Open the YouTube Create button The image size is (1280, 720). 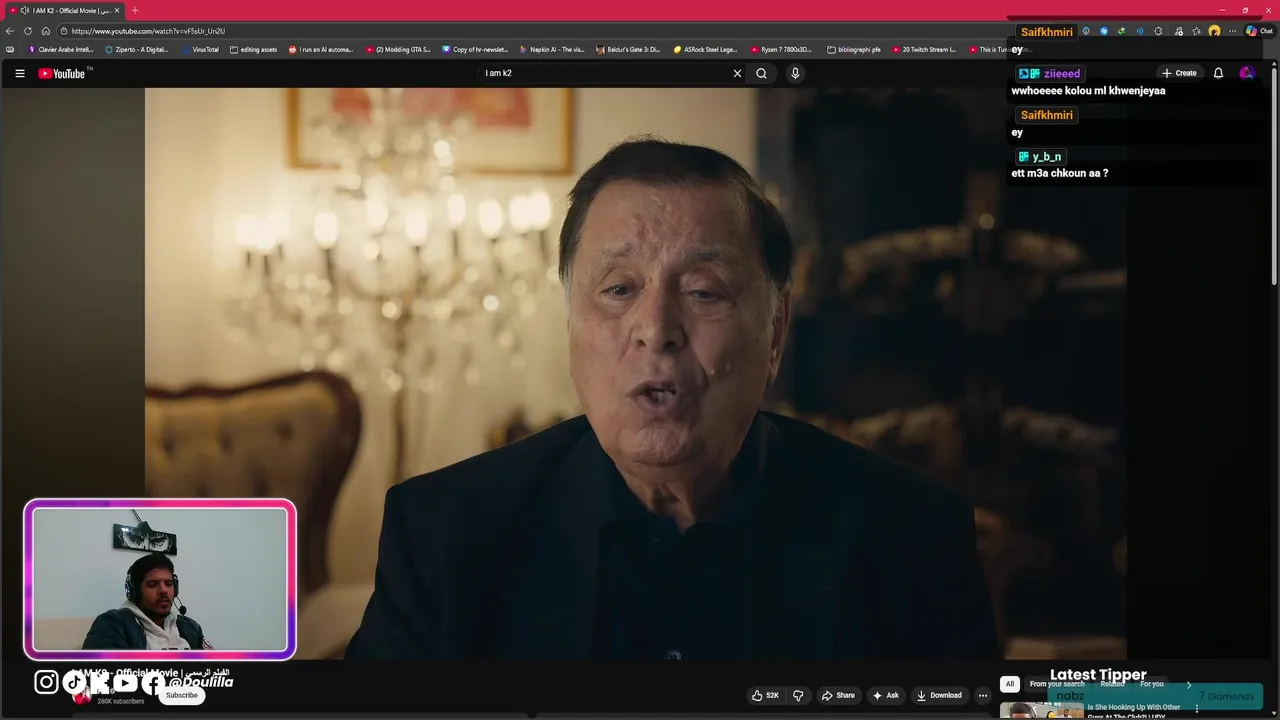[1179, 73]
